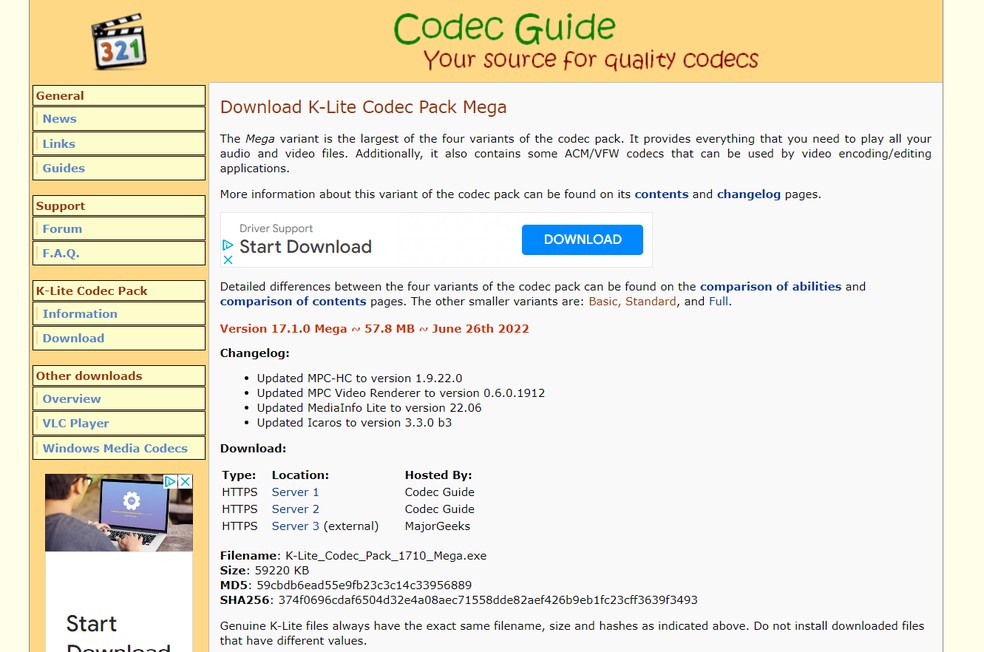Go to the K-Lite Download menu item
The width and height of the screenshot is (984, 652).
coord(119,338)
